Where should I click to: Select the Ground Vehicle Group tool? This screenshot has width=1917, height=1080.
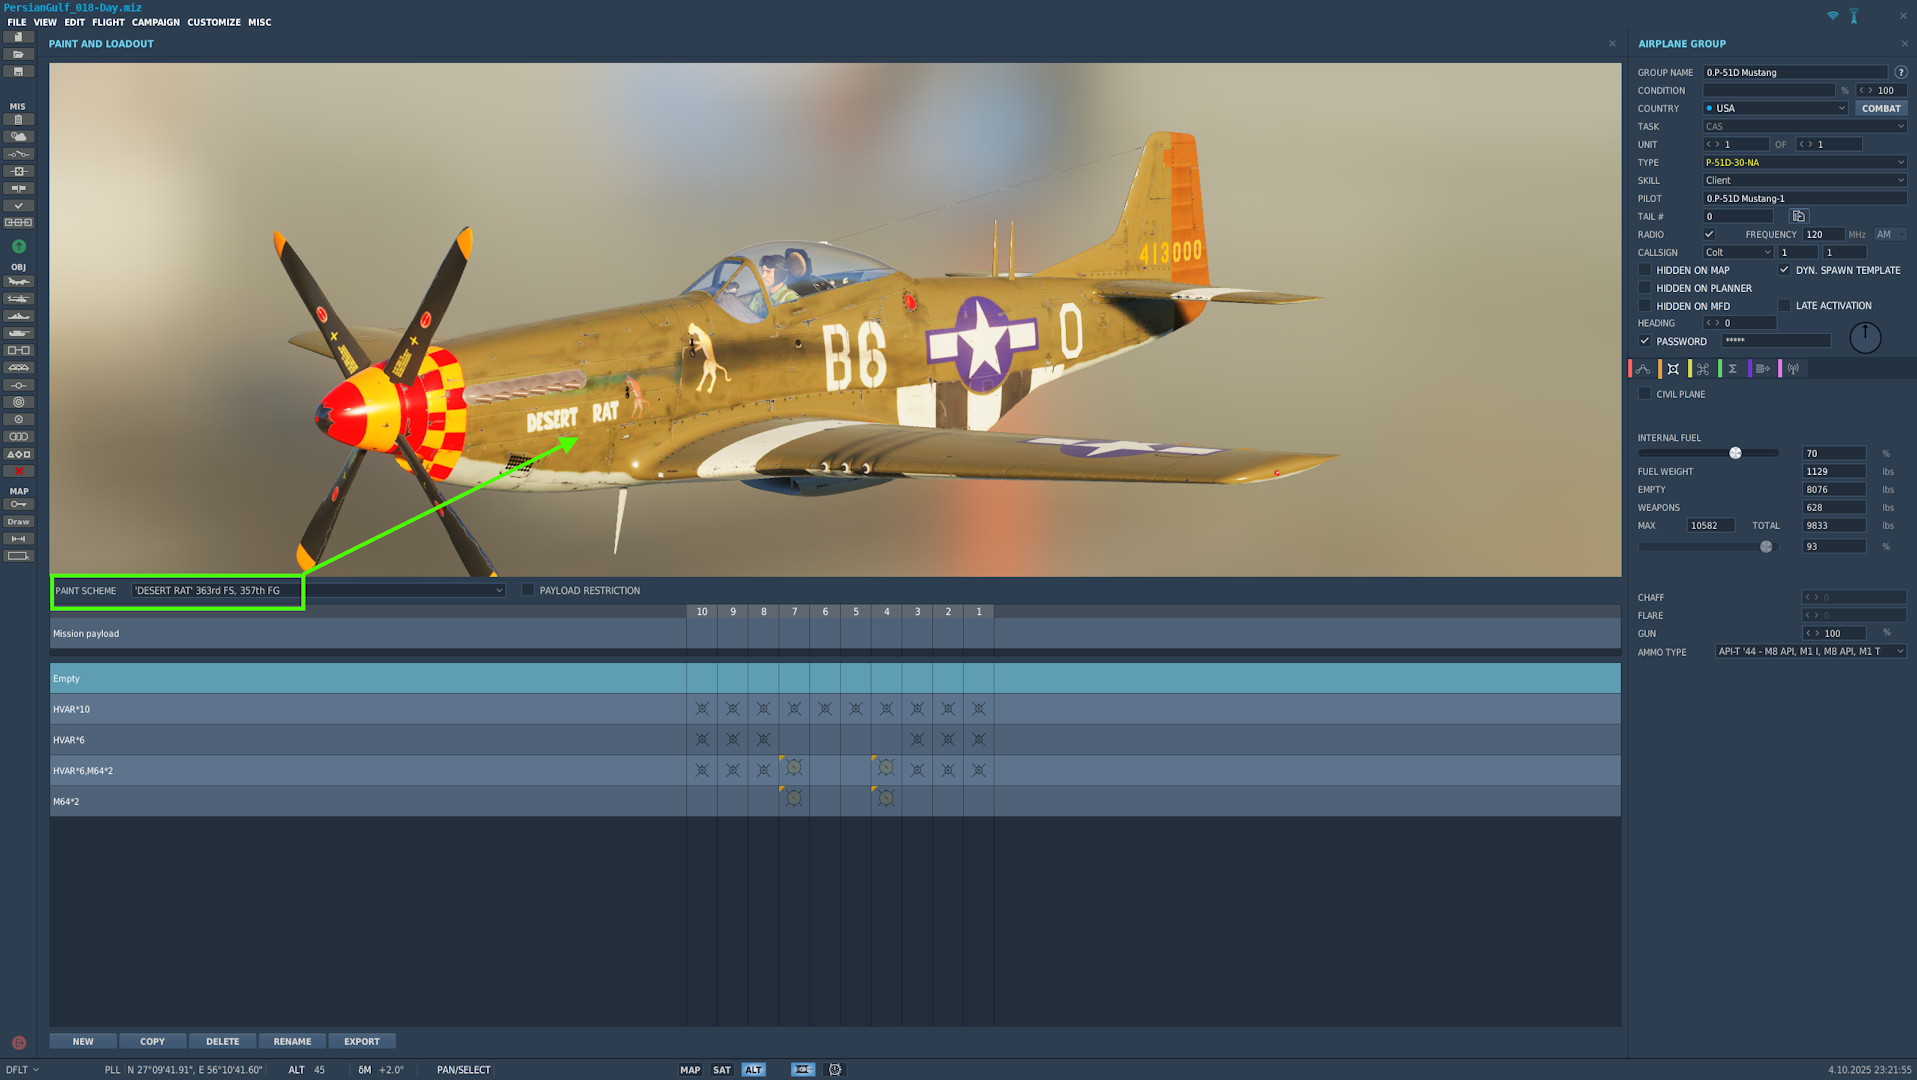coord(18,333)
